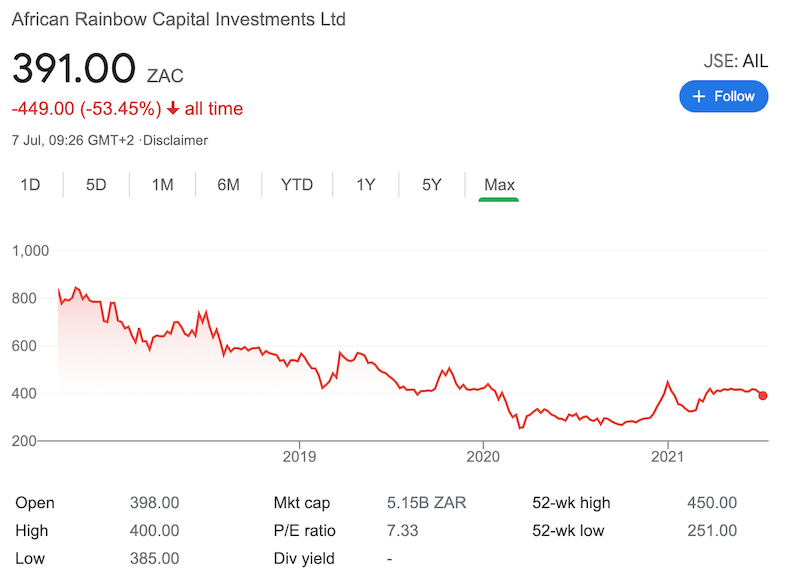Click the Mkt cap value 5.15B ZAR
Screen dimensions: 800x586
426,503
